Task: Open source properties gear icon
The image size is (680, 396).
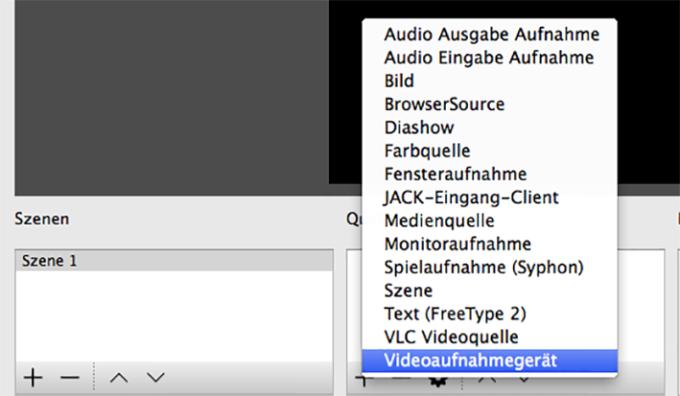Action: pyautogui.click(x=438, y=382)
